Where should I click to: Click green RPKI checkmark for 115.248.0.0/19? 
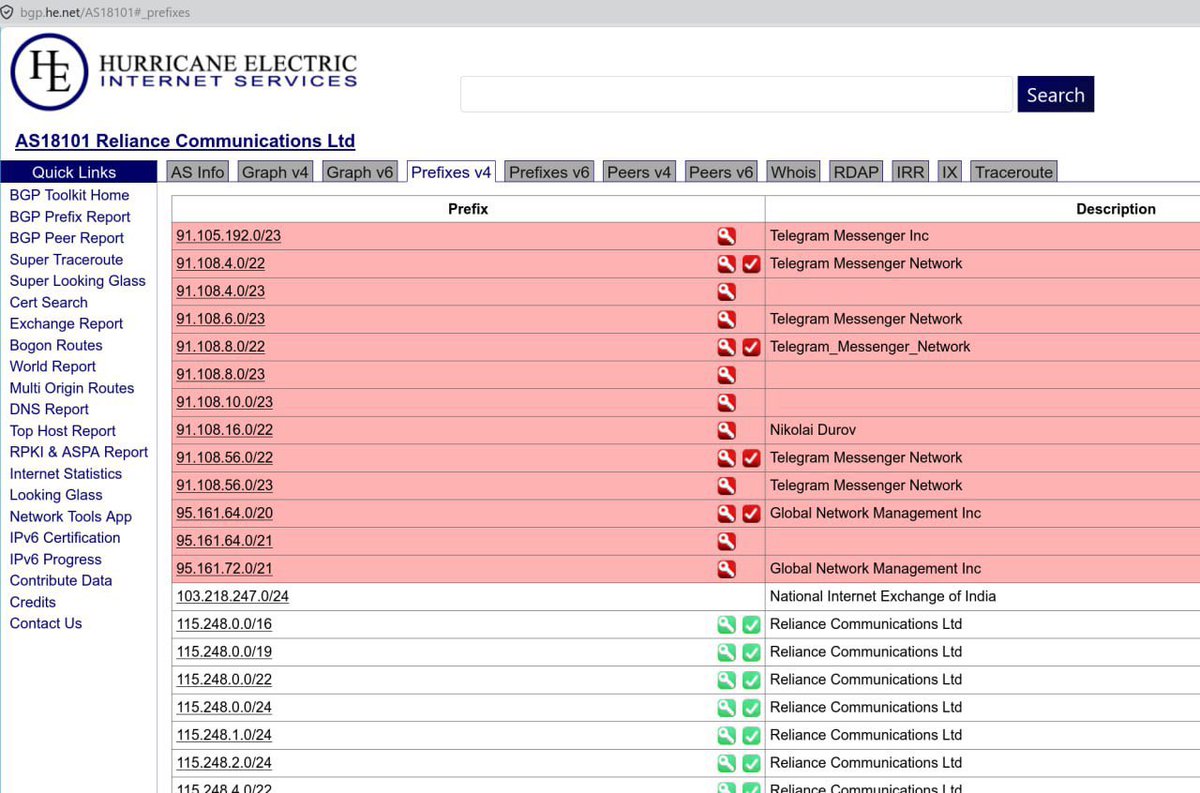click(752, 652)
